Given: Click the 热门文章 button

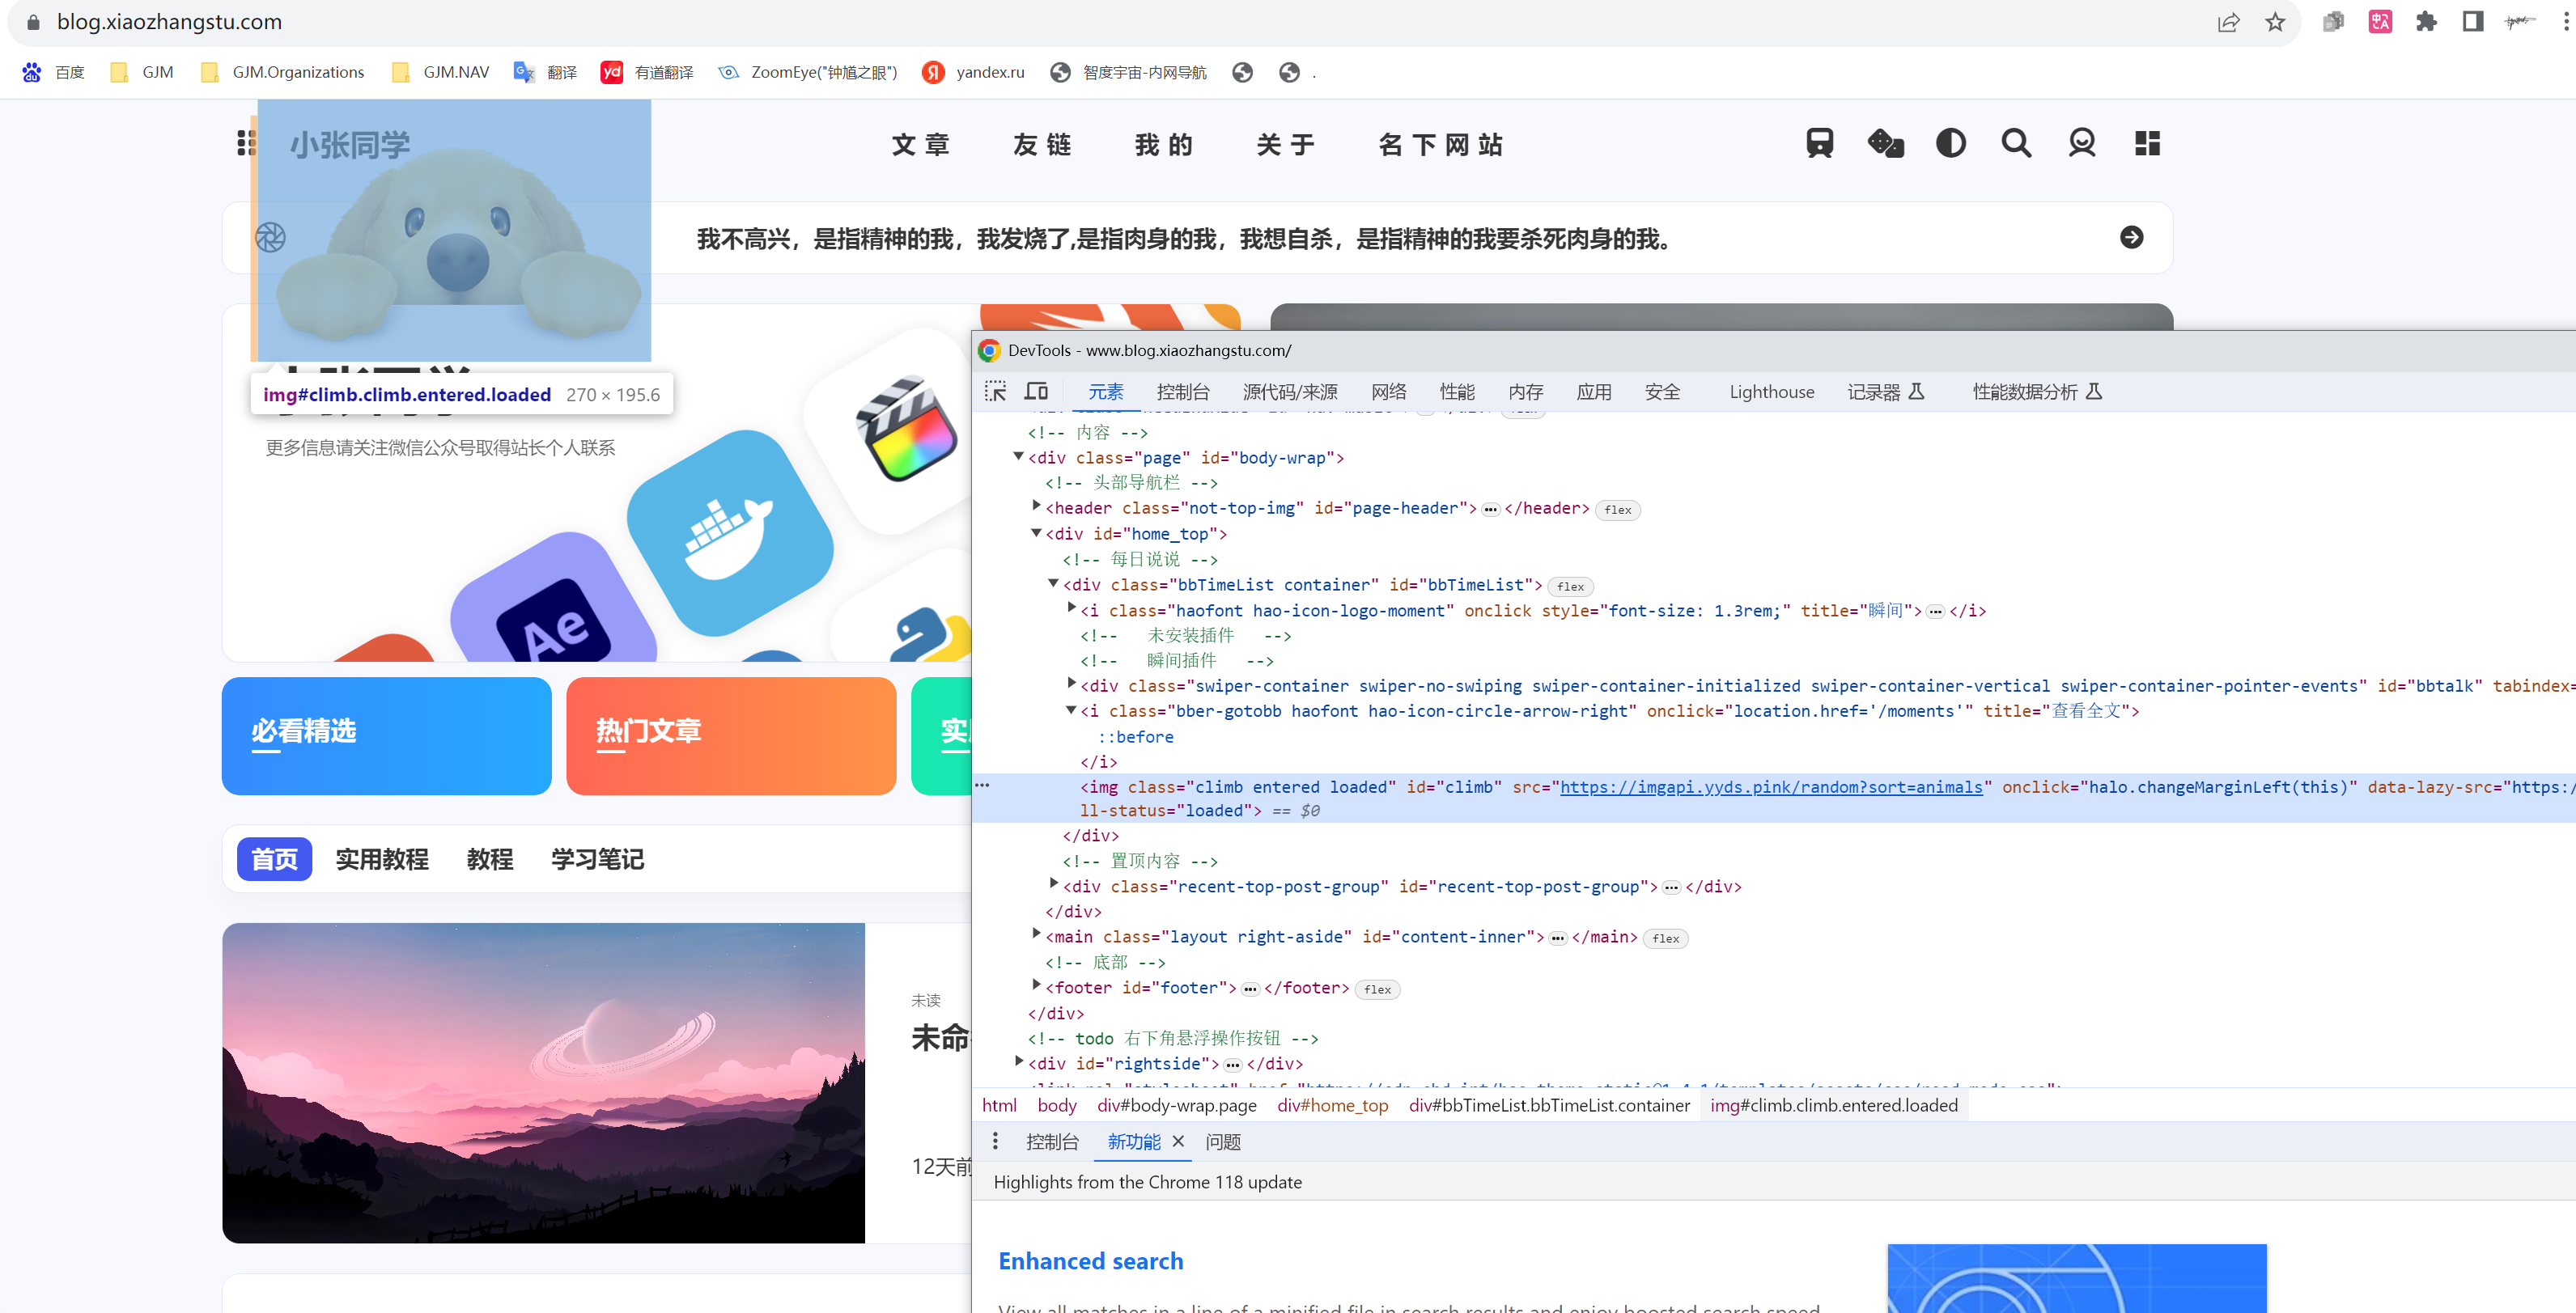Looking at the screenshot, I should pyautogui.click(x=731, y=735).
